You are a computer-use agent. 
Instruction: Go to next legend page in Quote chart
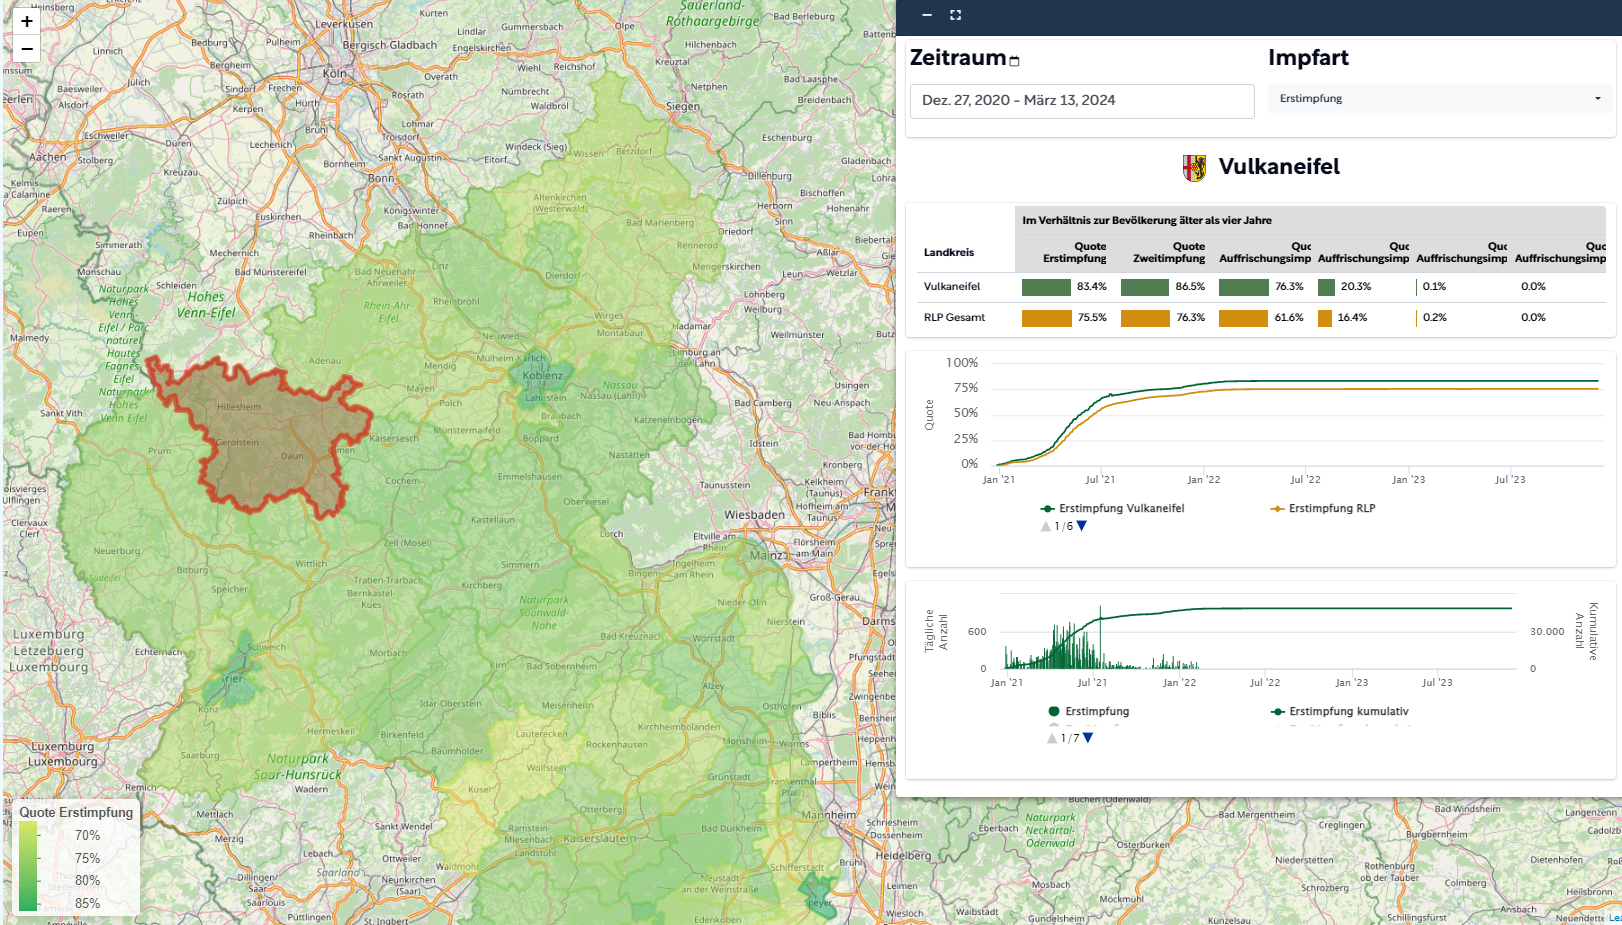point(1081,526)
